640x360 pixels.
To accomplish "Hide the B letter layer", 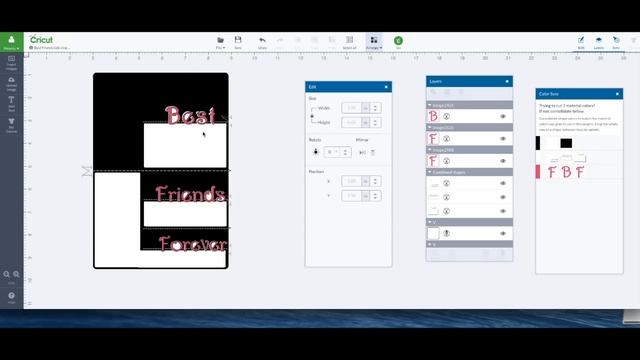I will coord(503,116).
